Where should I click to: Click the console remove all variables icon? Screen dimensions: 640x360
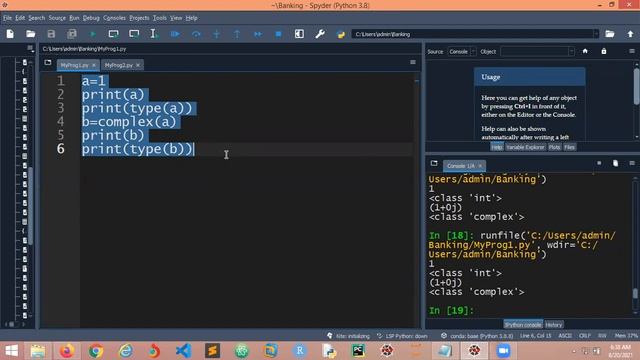click(x=616, y=163)
